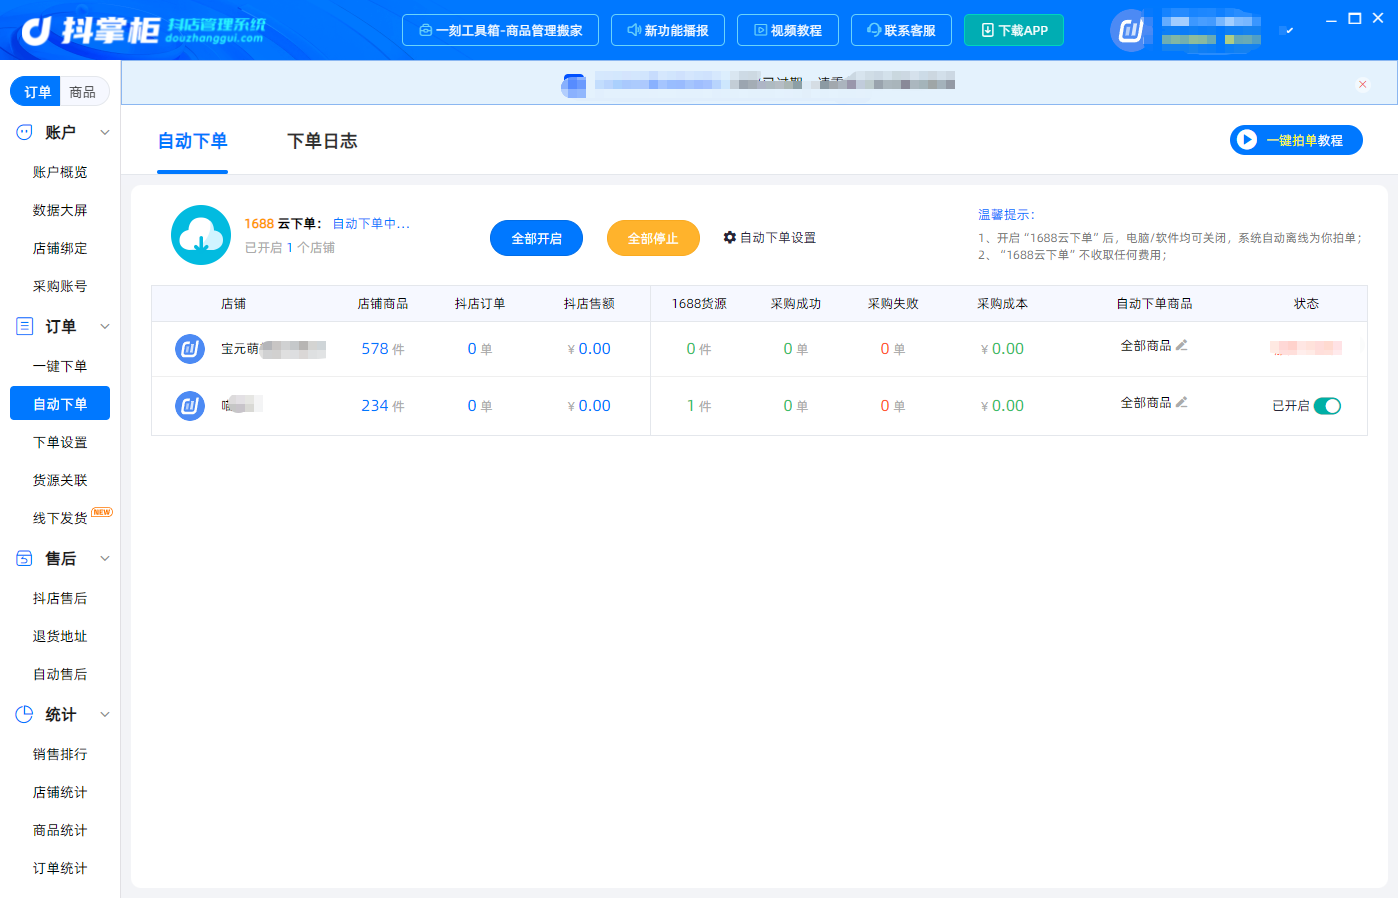Click the 店铺商品 column header
This screenshot has height=898, width=1398.
[383, 304]
